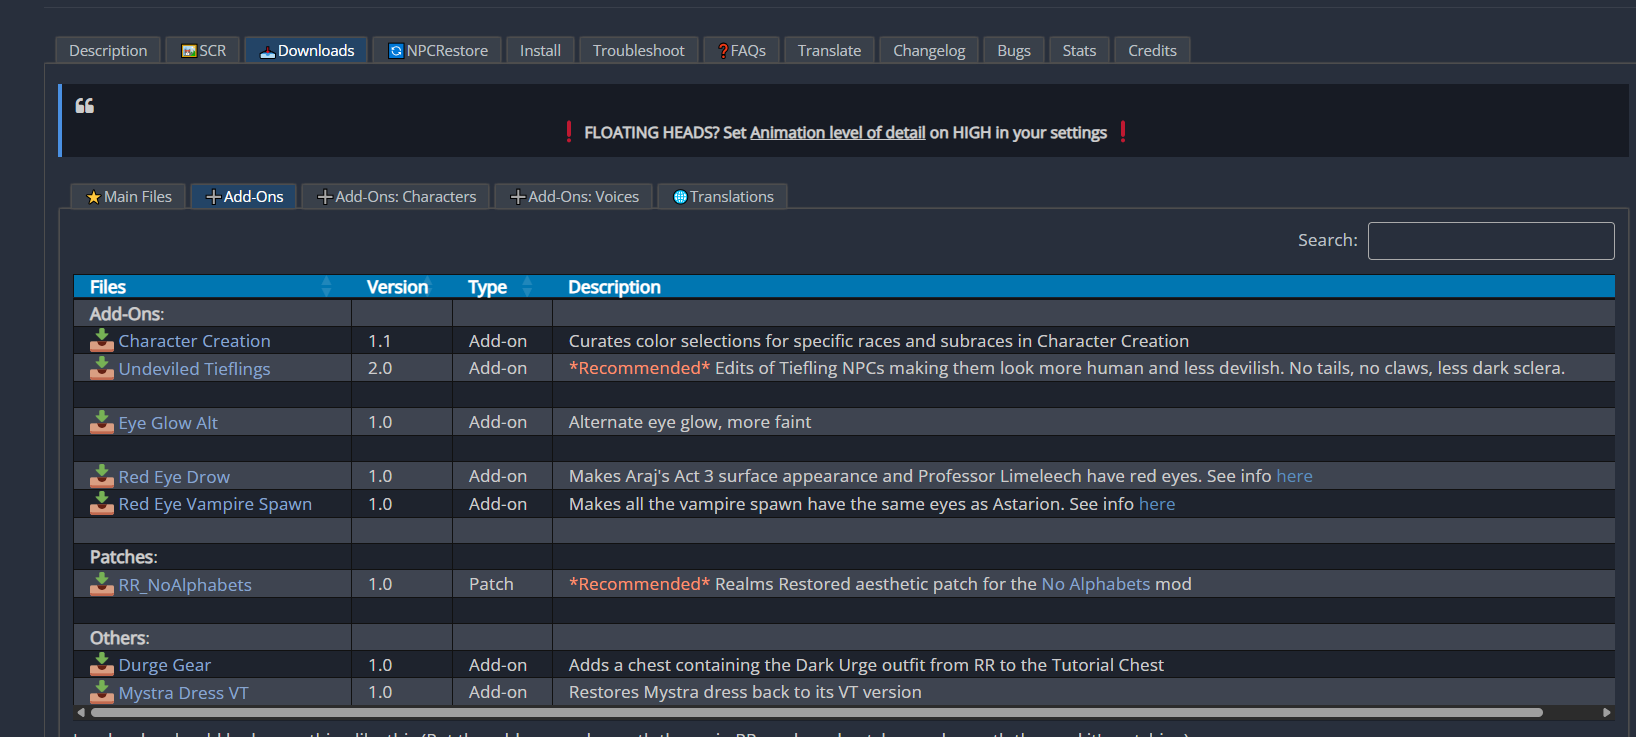Show the Credits tab
1636x737 pixels.
pos(1152,50)
